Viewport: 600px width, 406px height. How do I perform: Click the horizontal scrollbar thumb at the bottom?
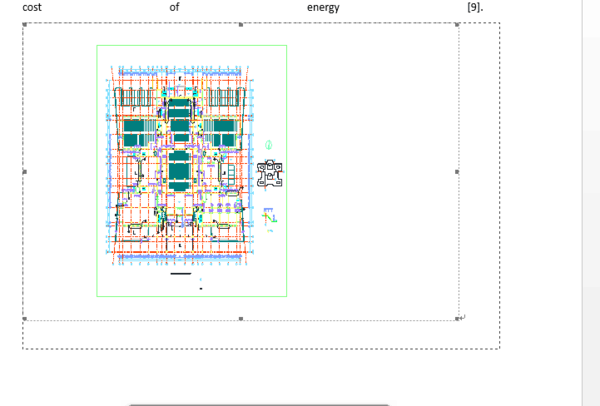click(259, 404)
